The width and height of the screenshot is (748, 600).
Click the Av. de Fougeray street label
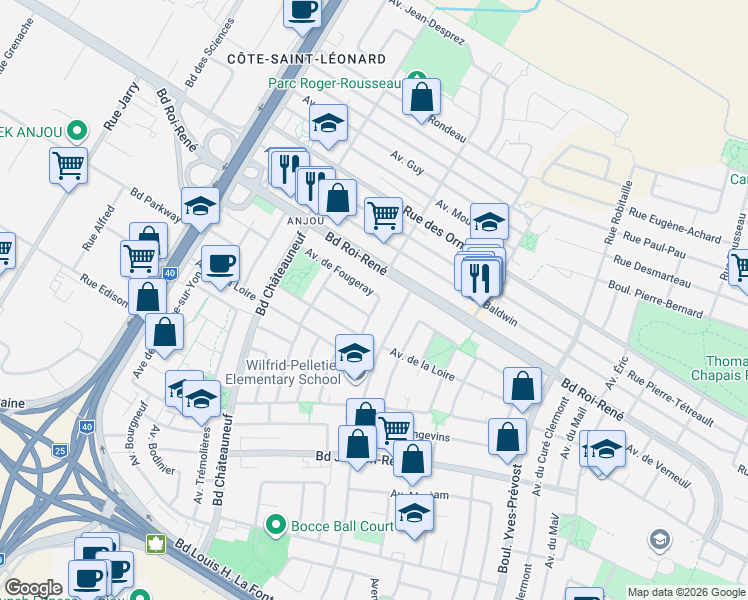[339, 272]
